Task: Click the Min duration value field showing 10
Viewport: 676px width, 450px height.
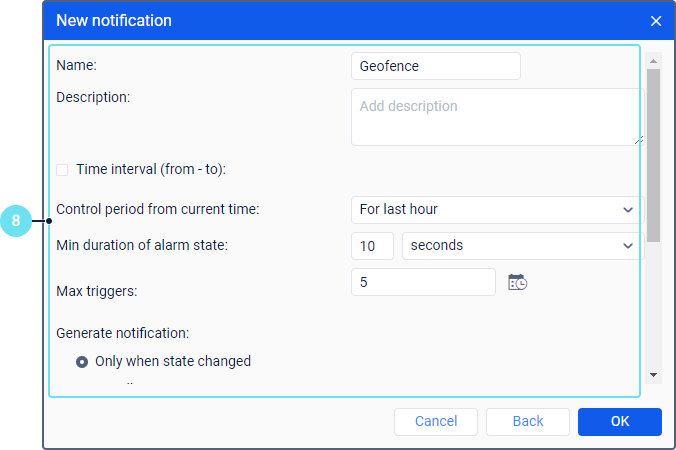Action: pyautogui.click(x=372, y=246)
